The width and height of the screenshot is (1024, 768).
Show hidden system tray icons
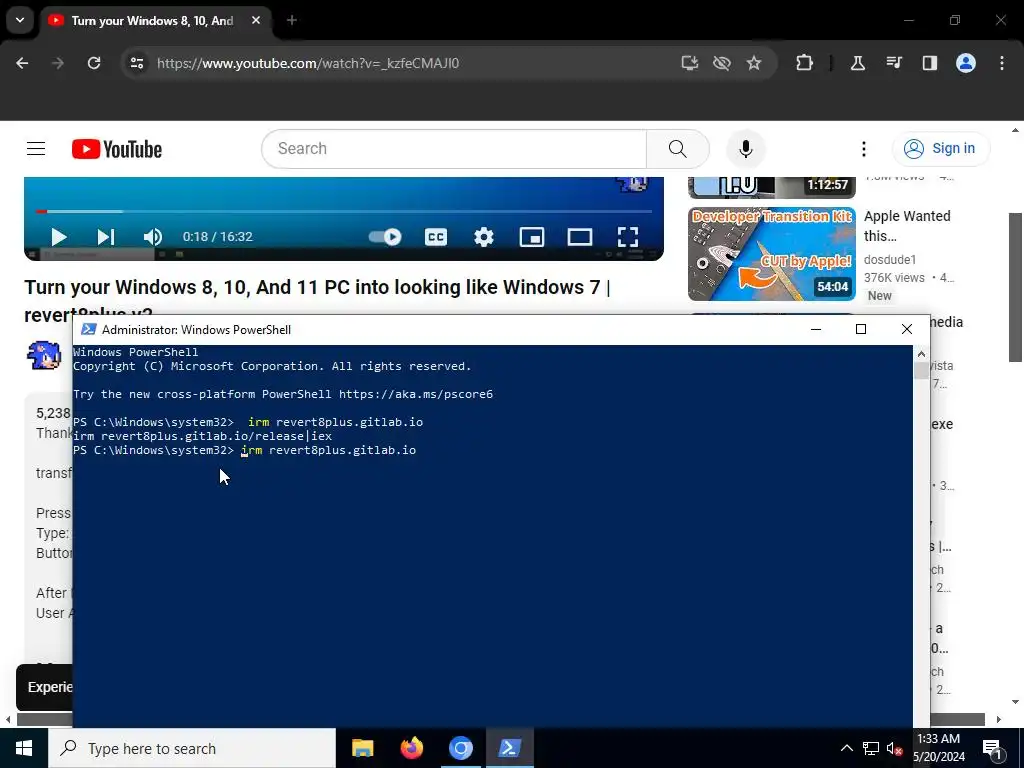[x=846, y=748]
